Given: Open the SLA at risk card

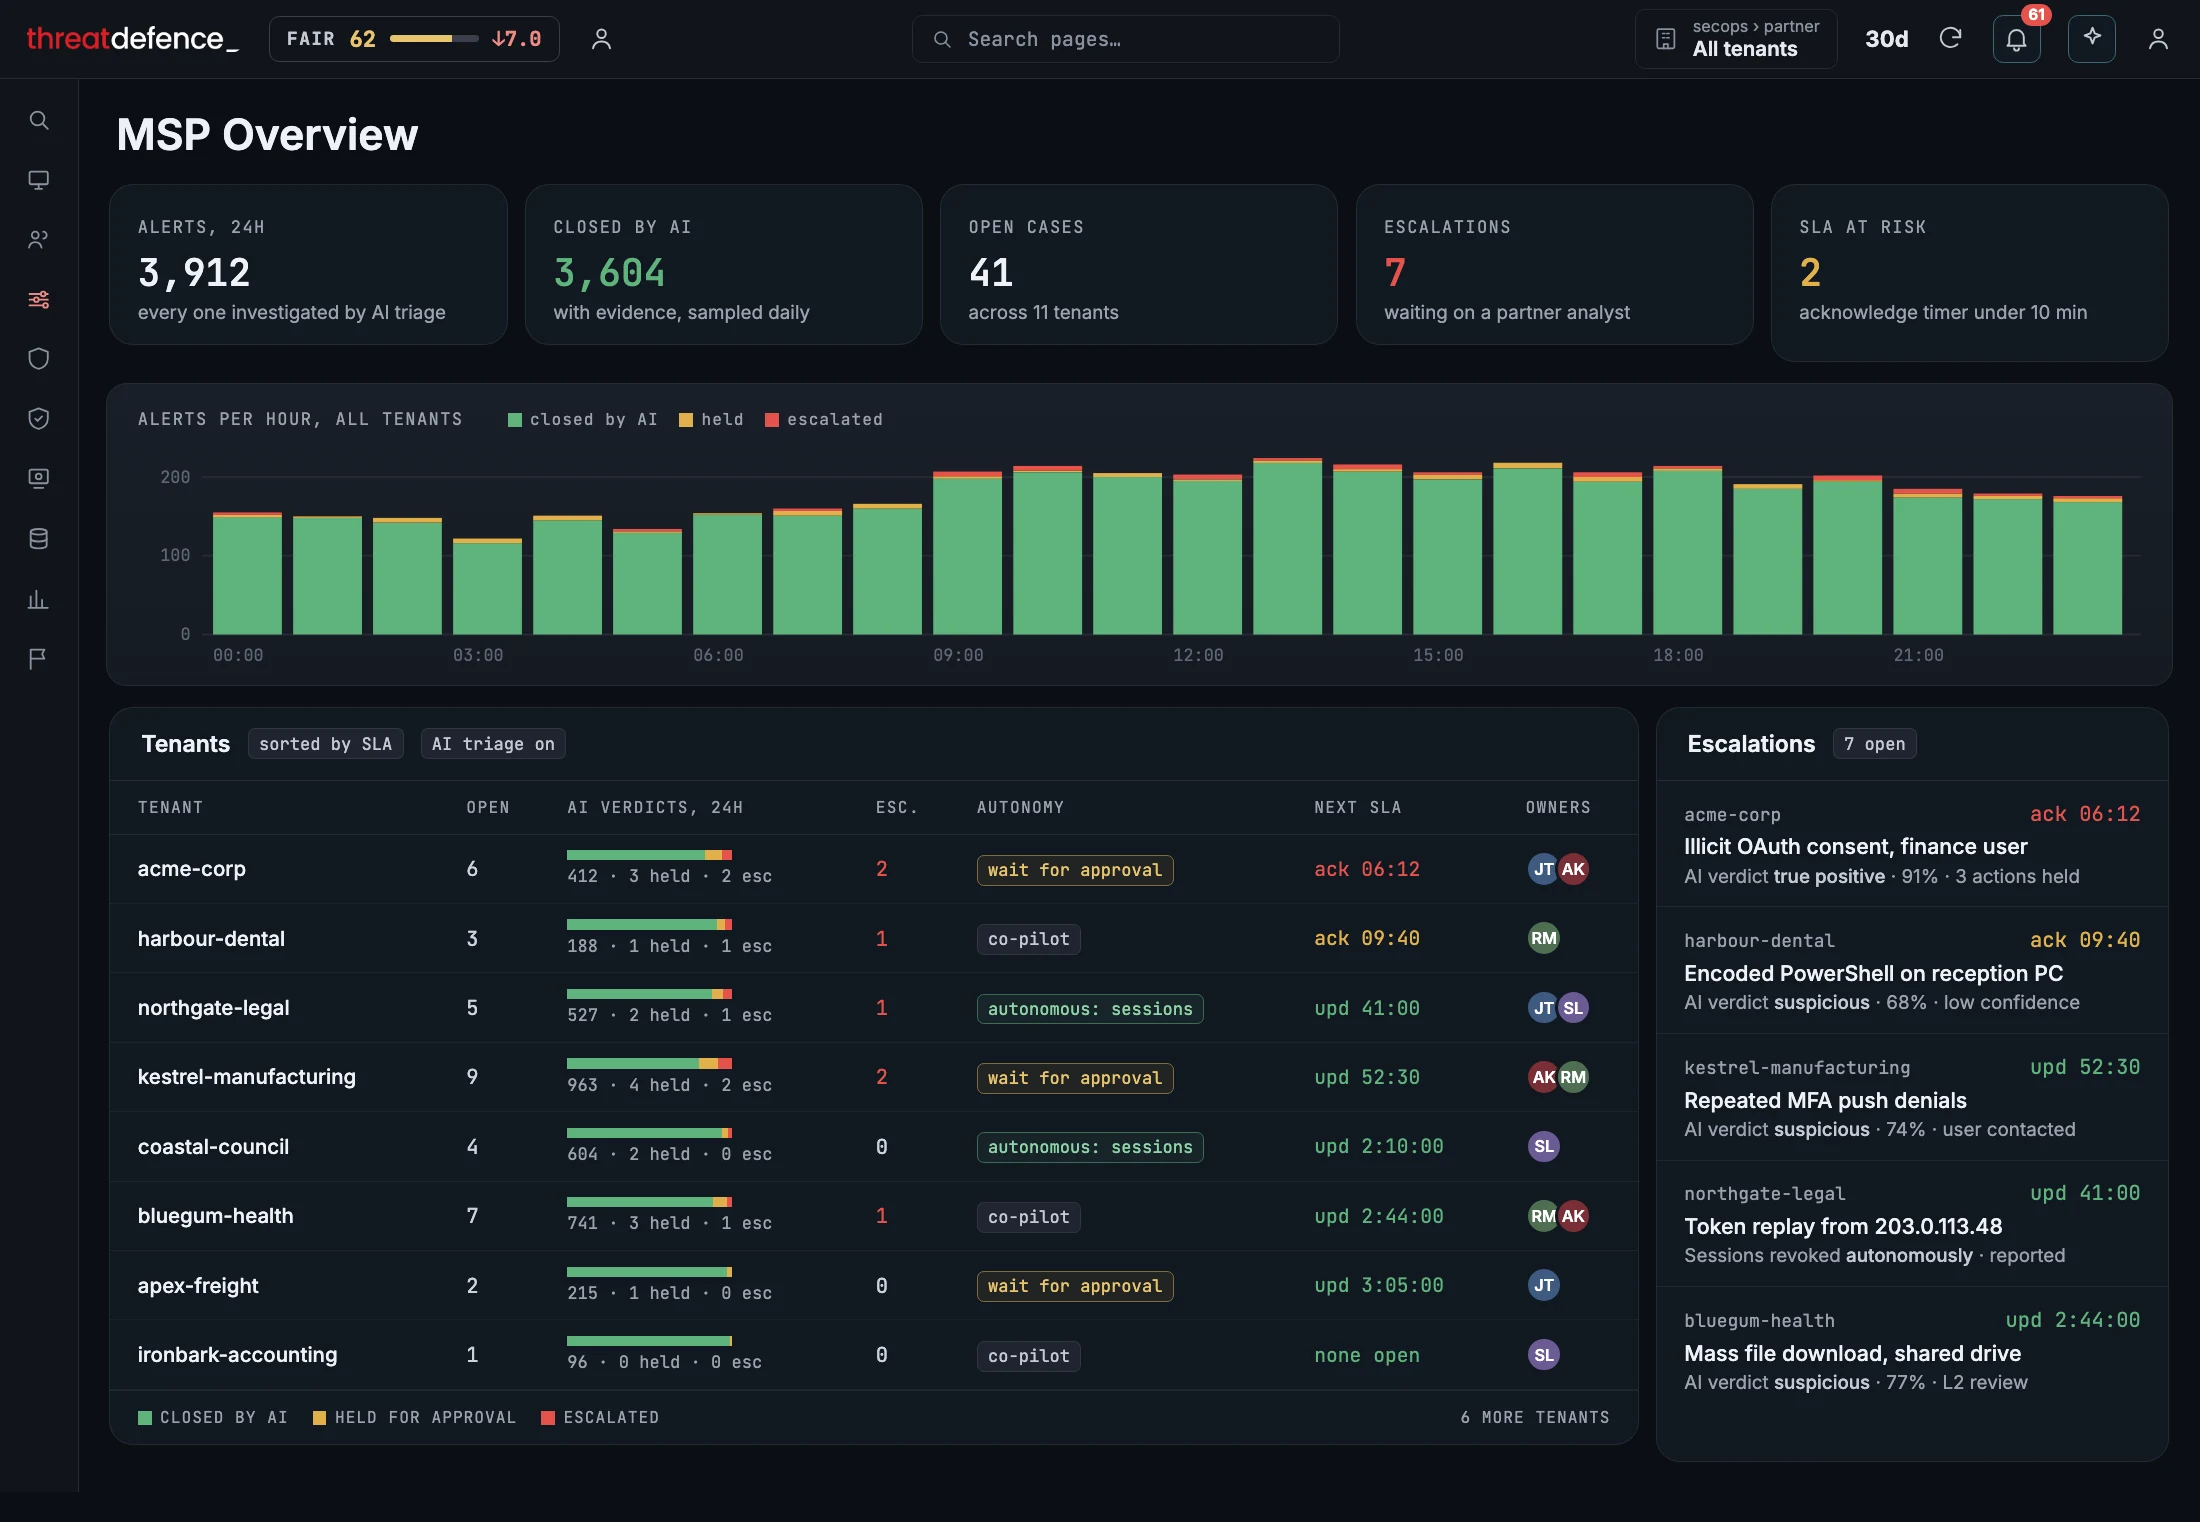Looking at the screenshot, I should (1969, 272).
